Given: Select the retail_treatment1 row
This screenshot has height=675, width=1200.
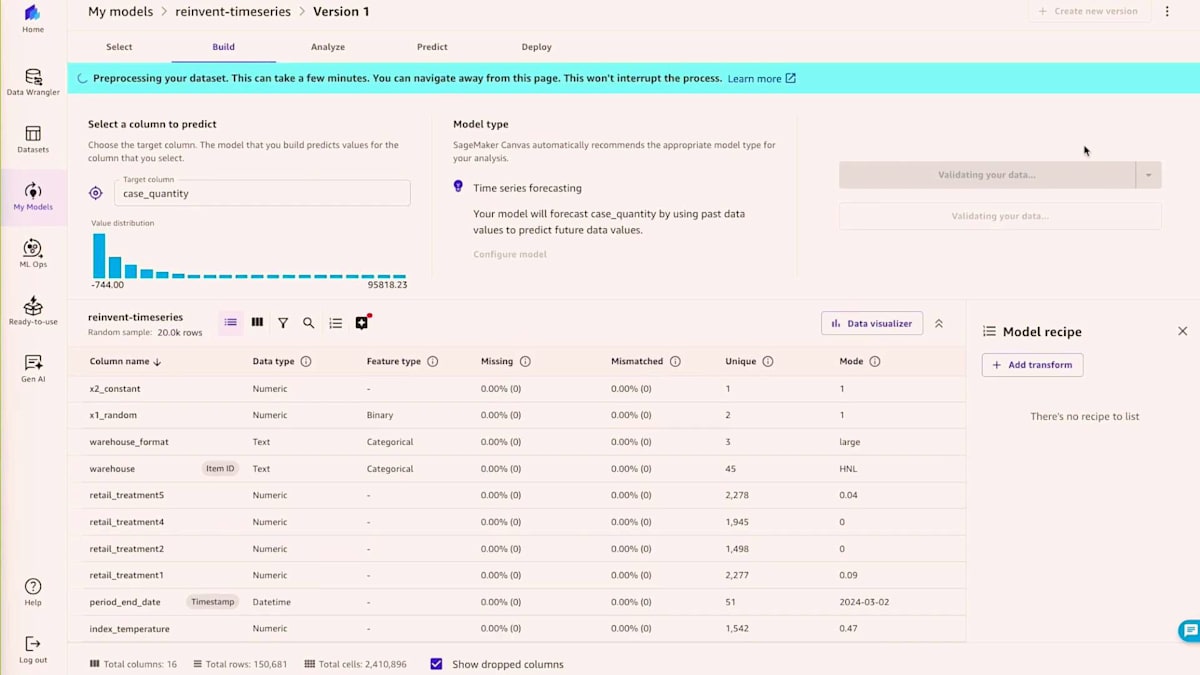Looking at the screenshot, I should [517, 575].
